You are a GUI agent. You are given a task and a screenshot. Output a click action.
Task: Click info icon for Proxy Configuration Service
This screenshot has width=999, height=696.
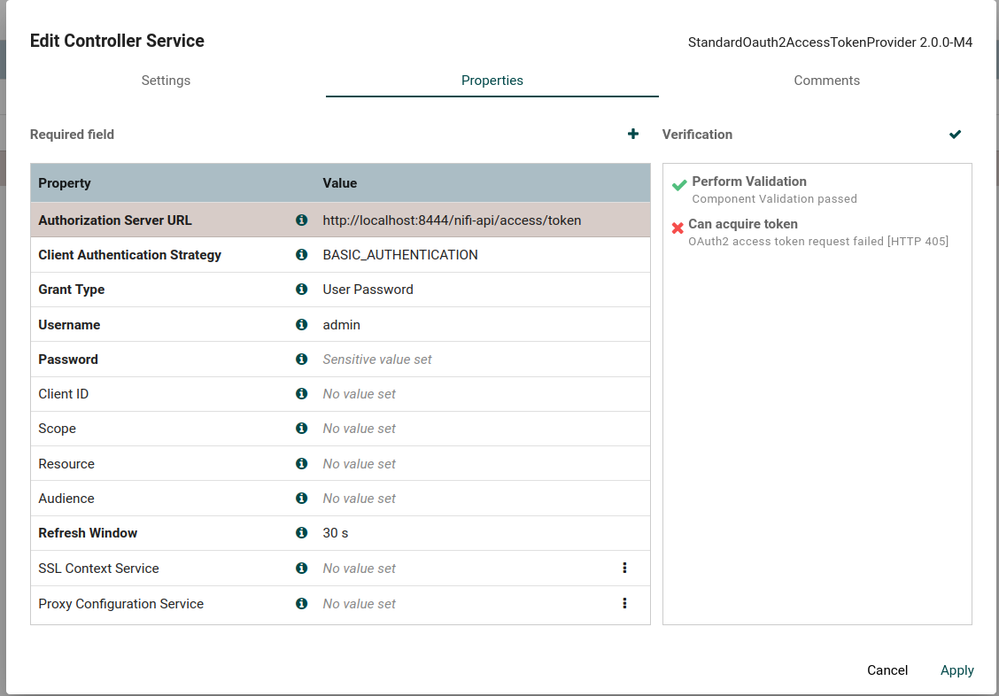pyautogui.click(x=301, y=603)
